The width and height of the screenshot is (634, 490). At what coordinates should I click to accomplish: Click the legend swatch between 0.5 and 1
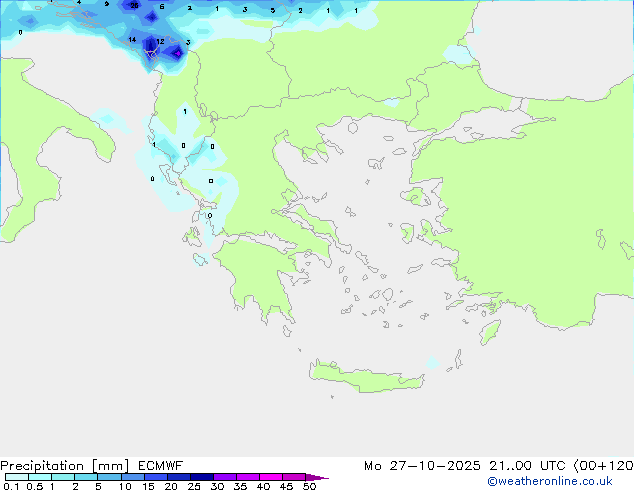coord(40,477)
